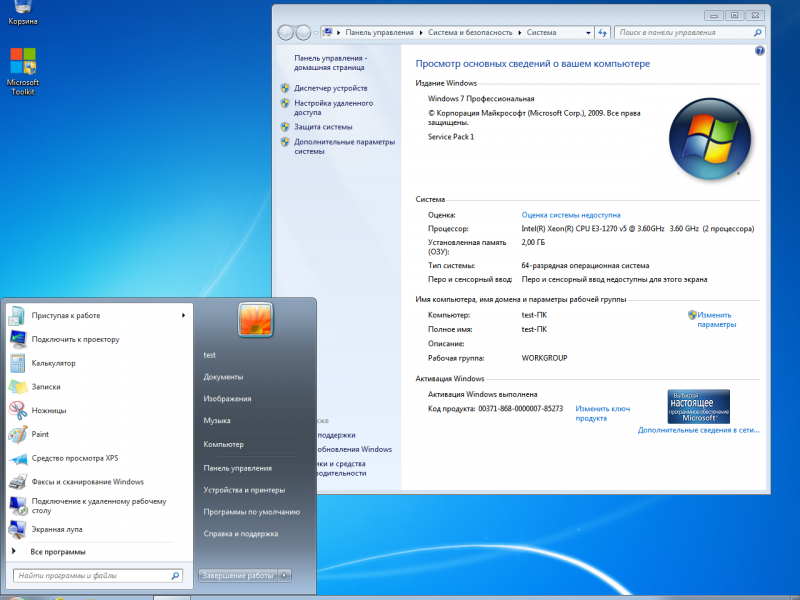This screenshot has width=800, height=600.
Task: Open the Документы start menu item
Action: tap(223, 377)
